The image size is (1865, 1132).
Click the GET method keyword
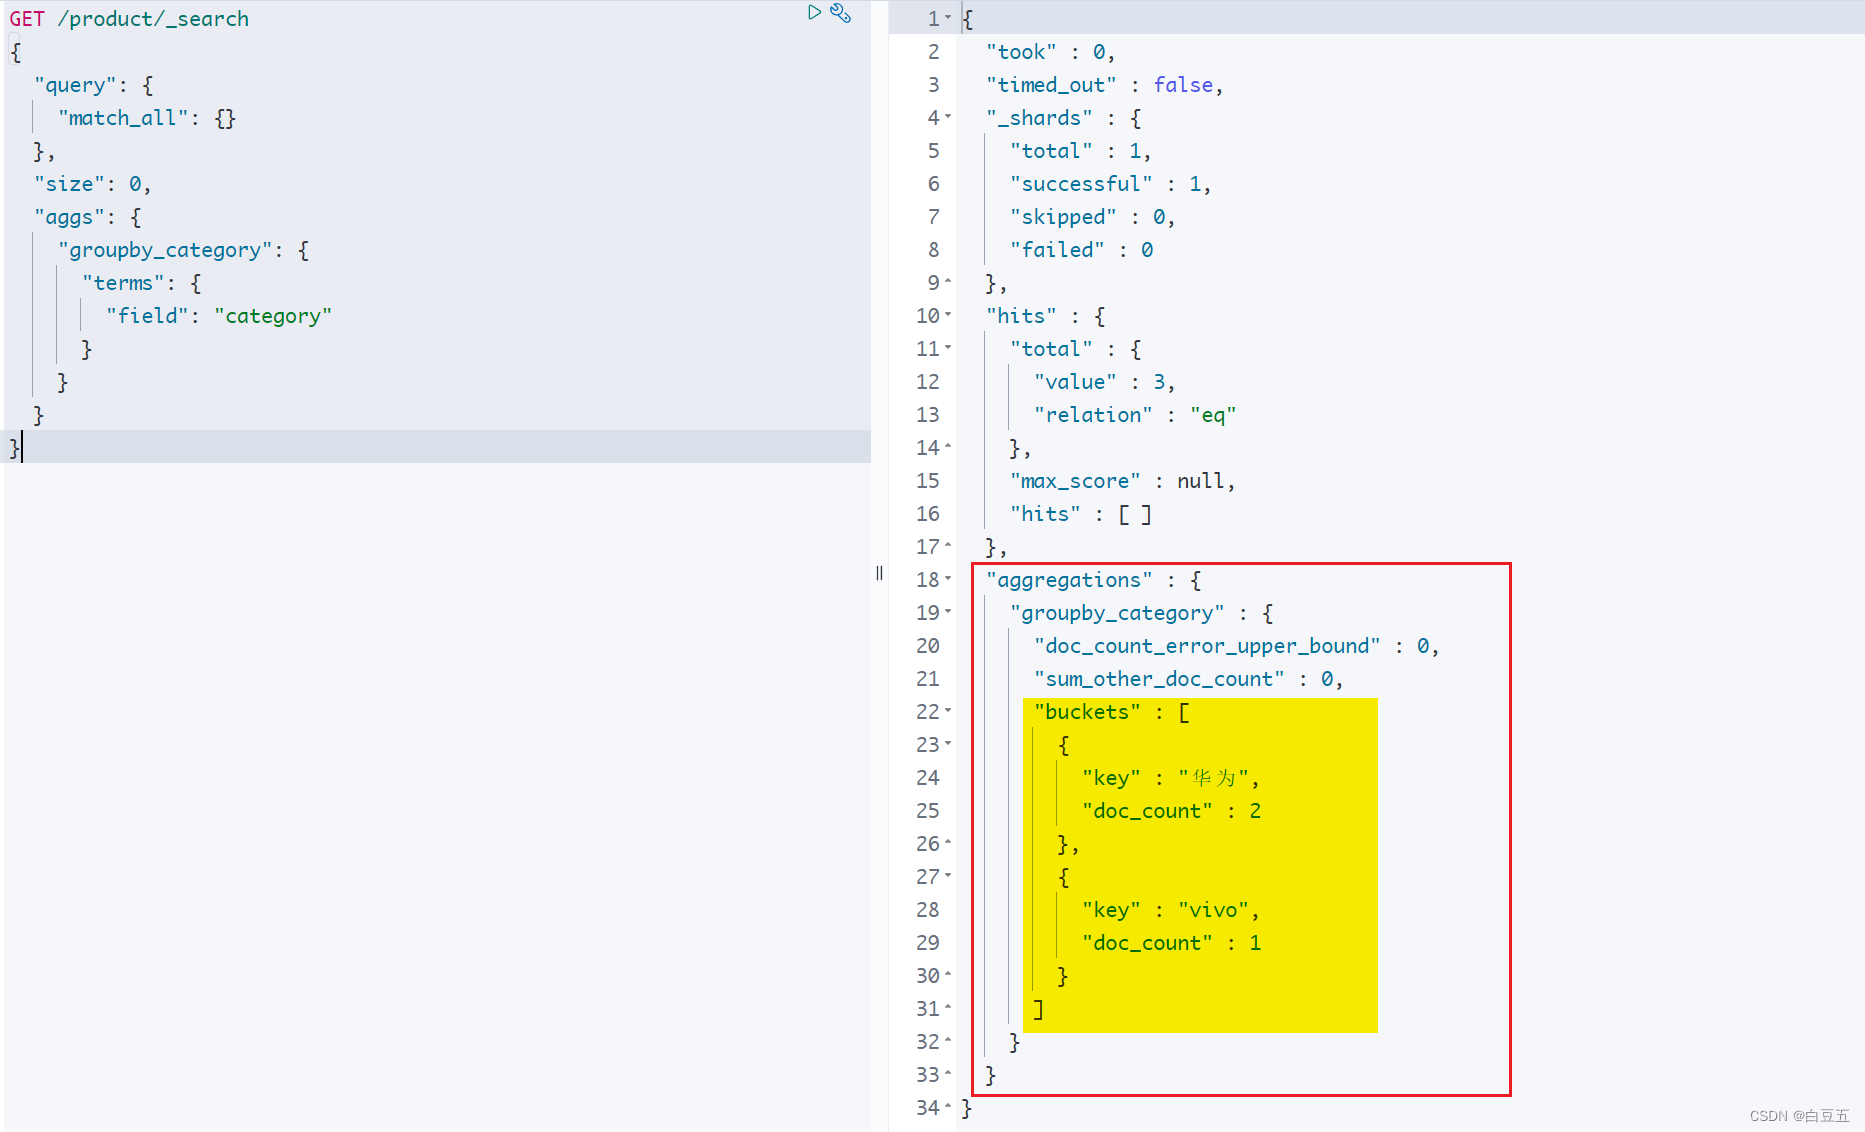(x=27, y=19)
